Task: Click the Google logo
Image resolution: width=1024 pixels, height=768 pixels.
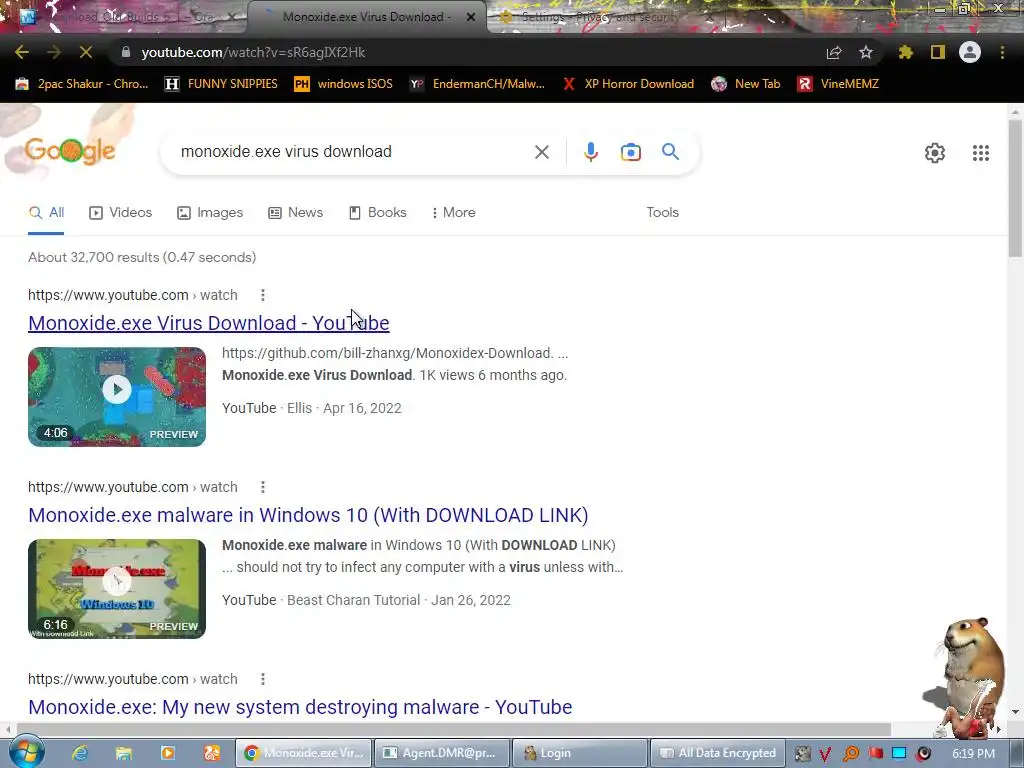Action: click(70, 151)
